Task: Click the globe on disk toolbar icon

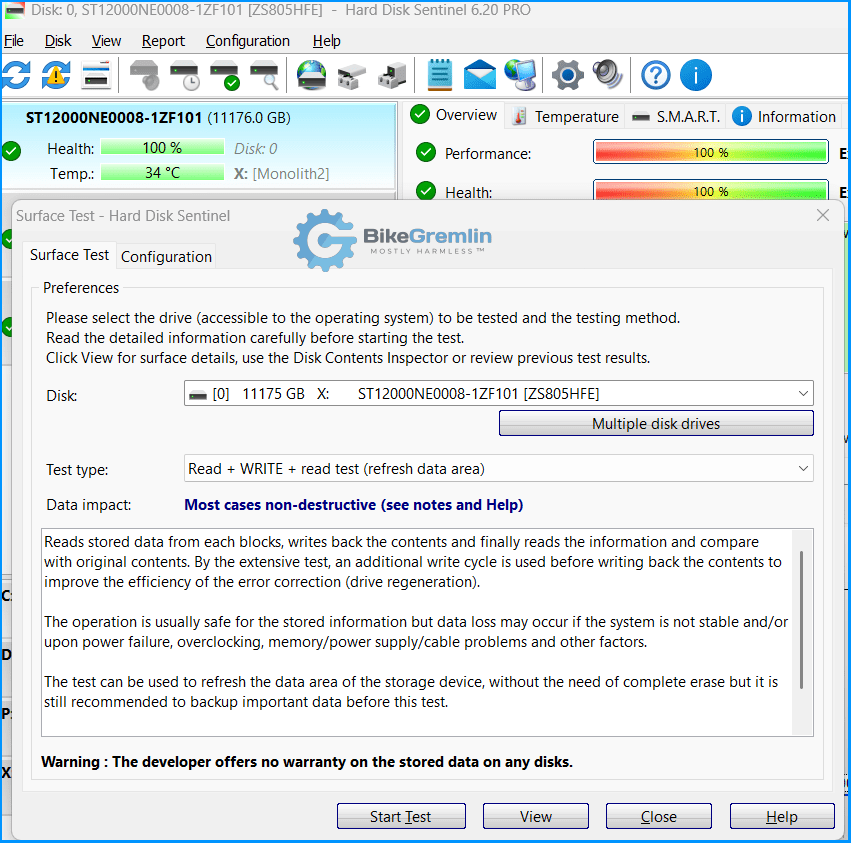Action: [x=312, y=75]
